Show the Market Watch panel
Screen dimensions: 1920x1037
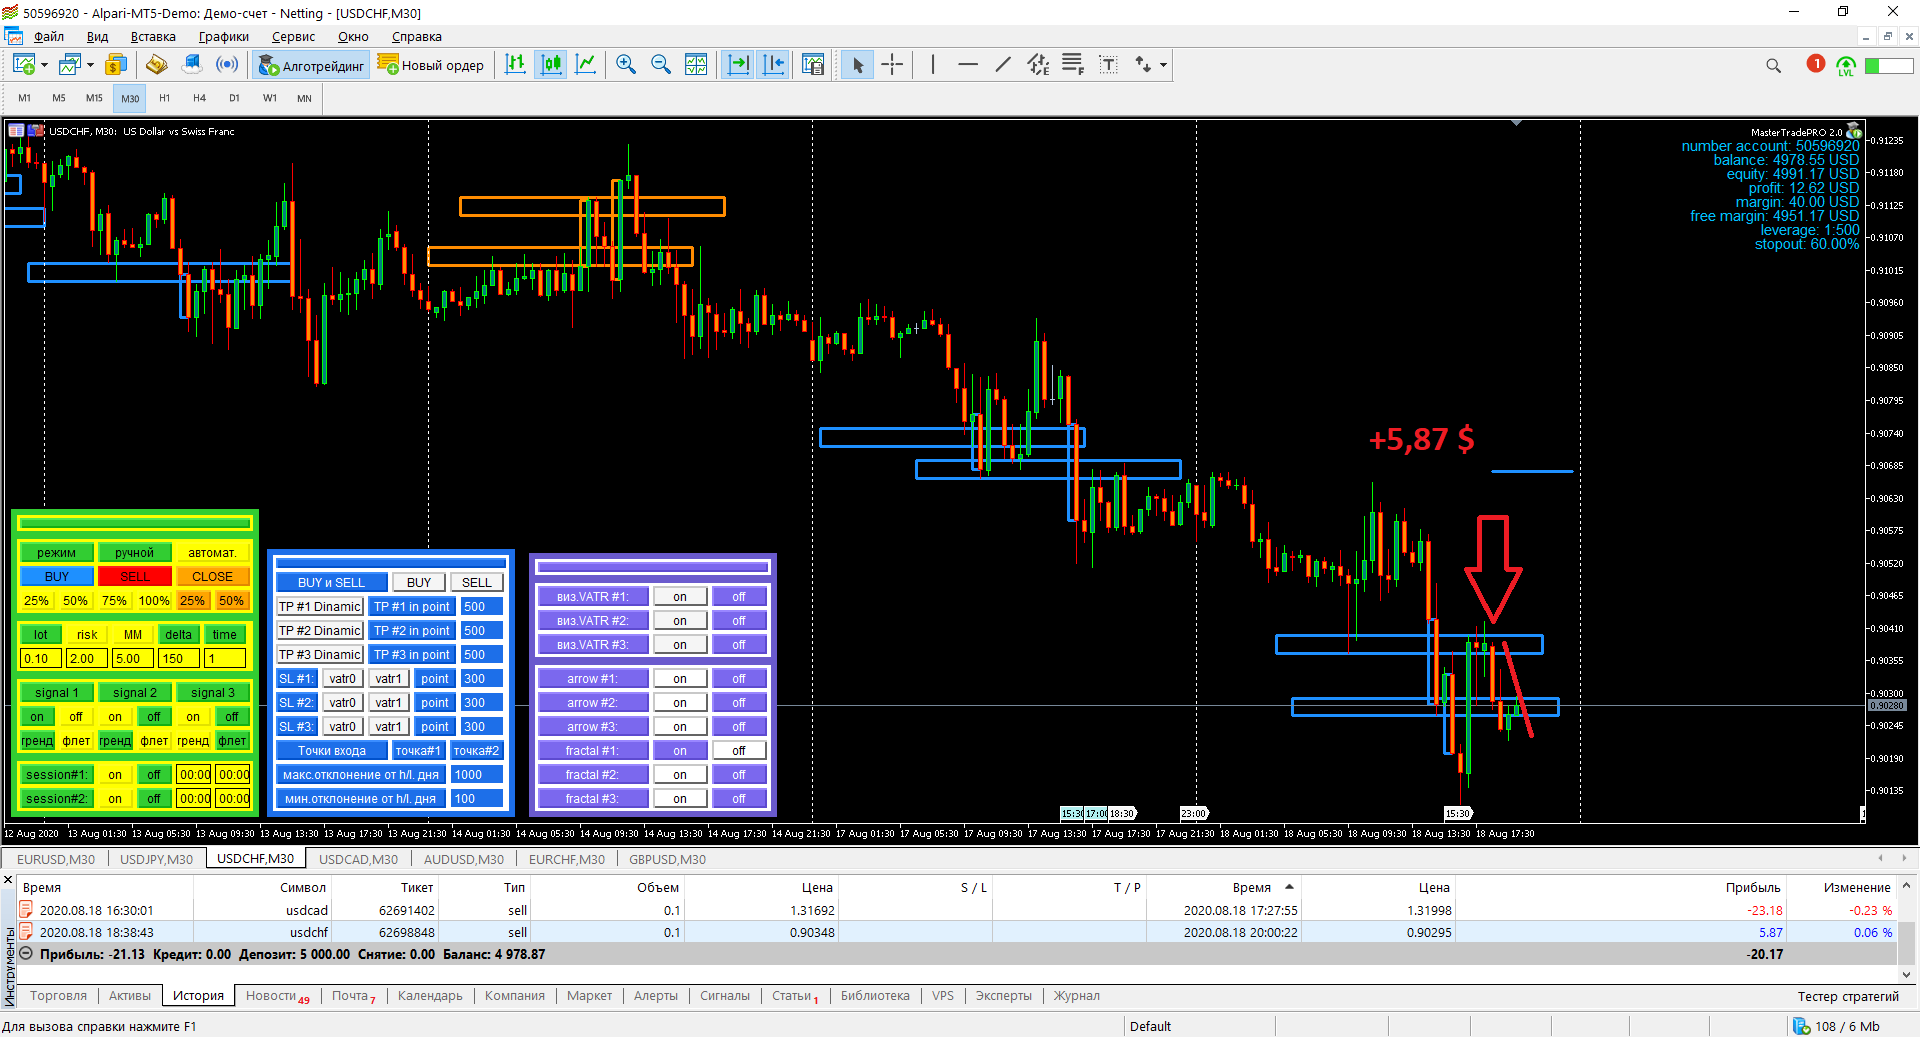tap(116, 65)
